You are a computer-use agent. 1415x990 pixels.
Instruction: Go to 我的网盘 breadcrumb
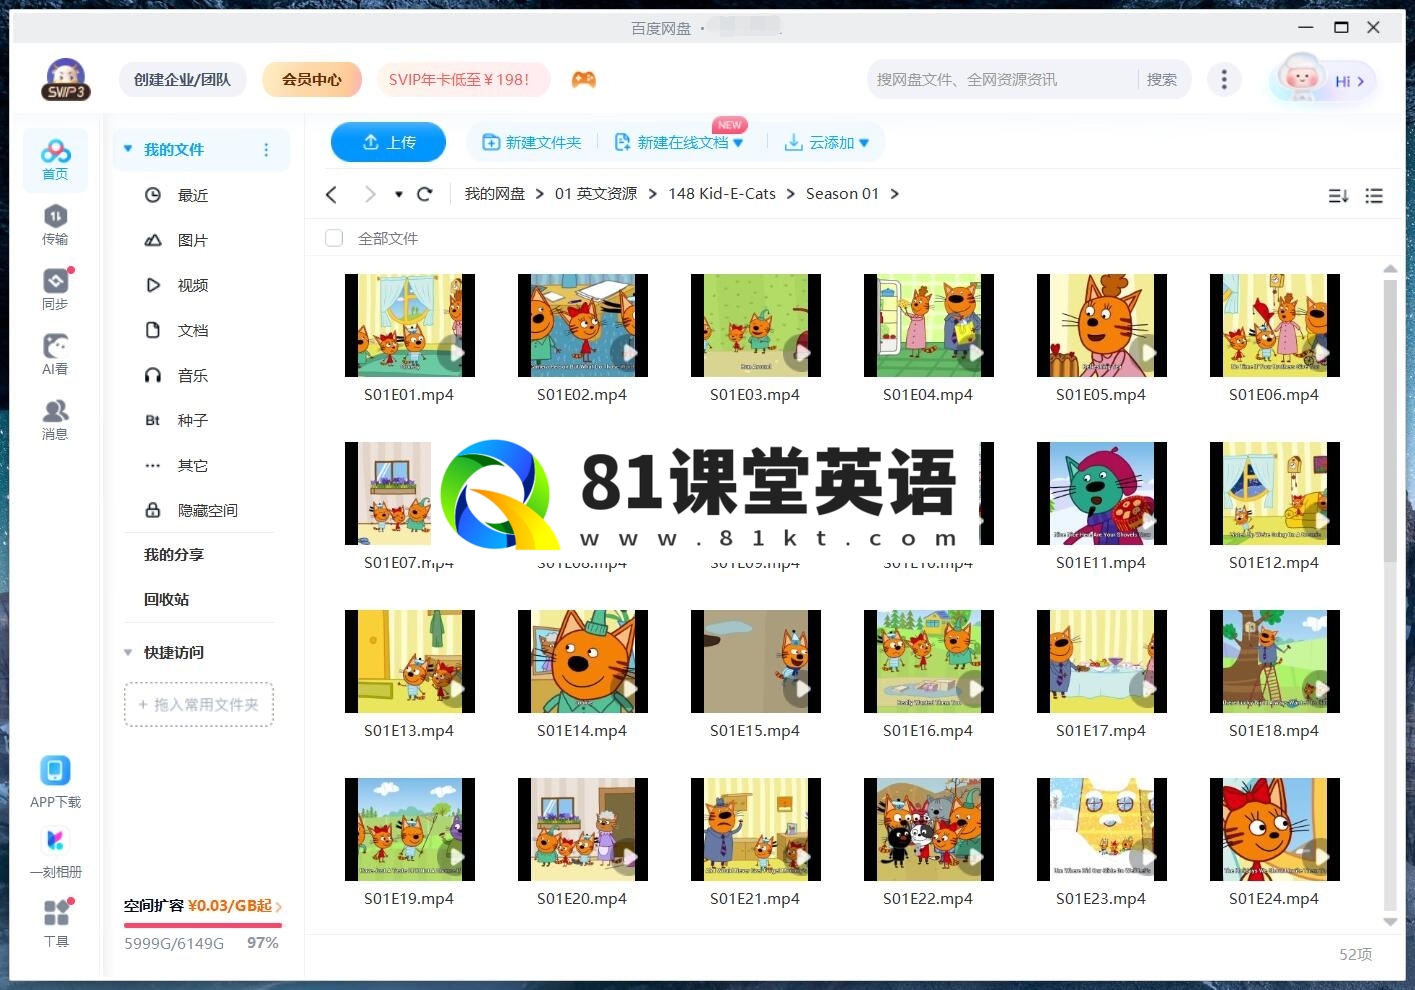(x=495, y=194)
